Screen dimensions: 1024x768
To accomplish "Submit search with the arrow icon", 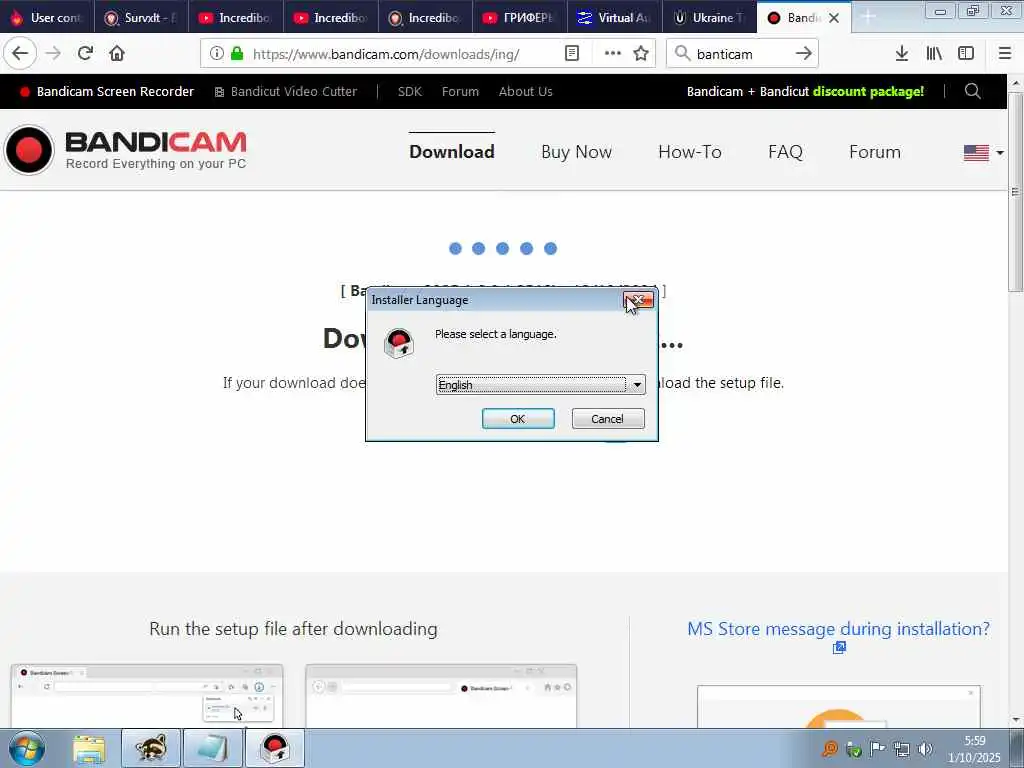I will pos(804,54).
